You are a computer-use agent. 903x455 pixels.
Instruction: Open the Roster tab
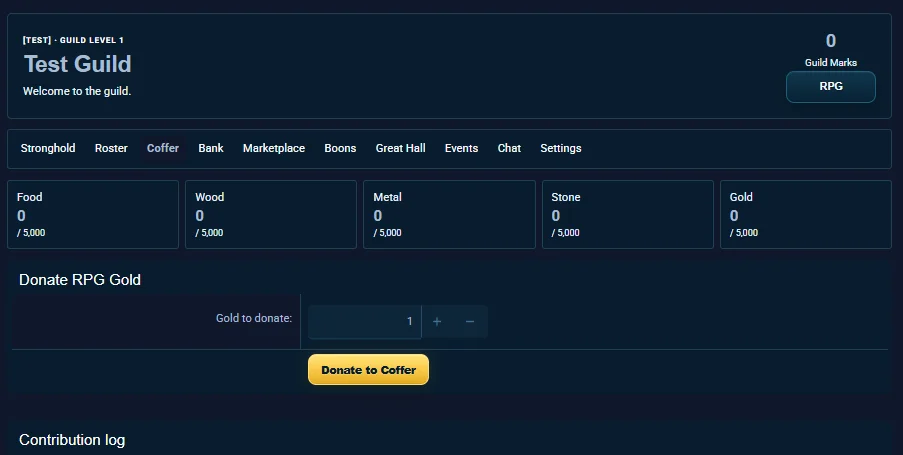tap(111, 148)
